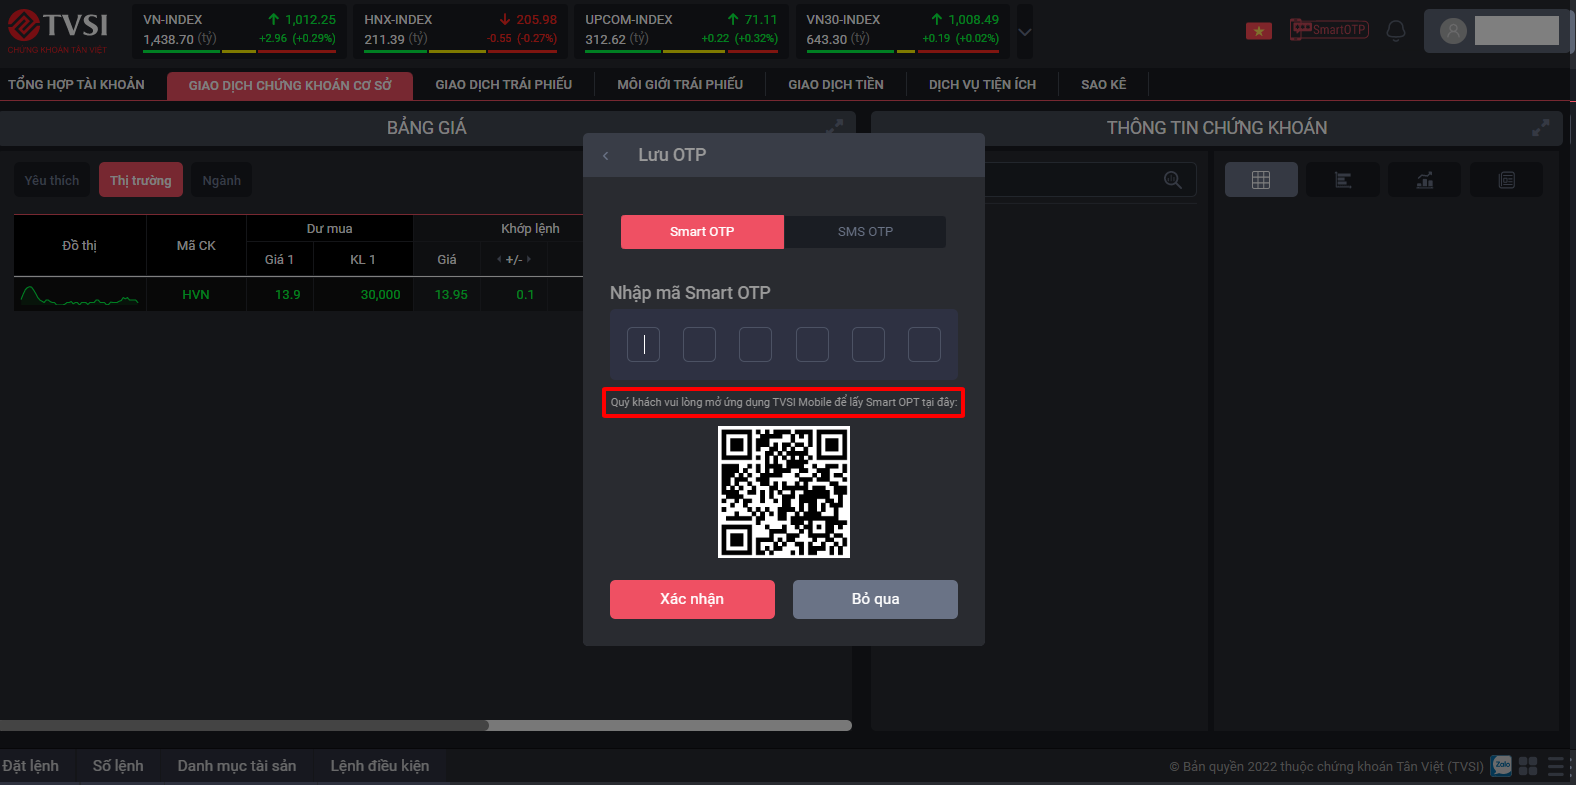The width and height of the screenshot is (1576, 785).
Task: Switch to the growth chart view icon
Action: [1424, 180]
